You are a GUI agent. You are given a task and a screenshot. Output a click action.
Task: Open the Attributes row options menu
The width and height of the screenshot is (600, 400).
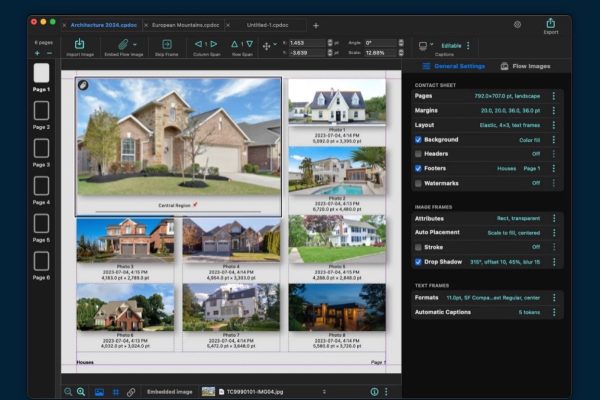554,219
